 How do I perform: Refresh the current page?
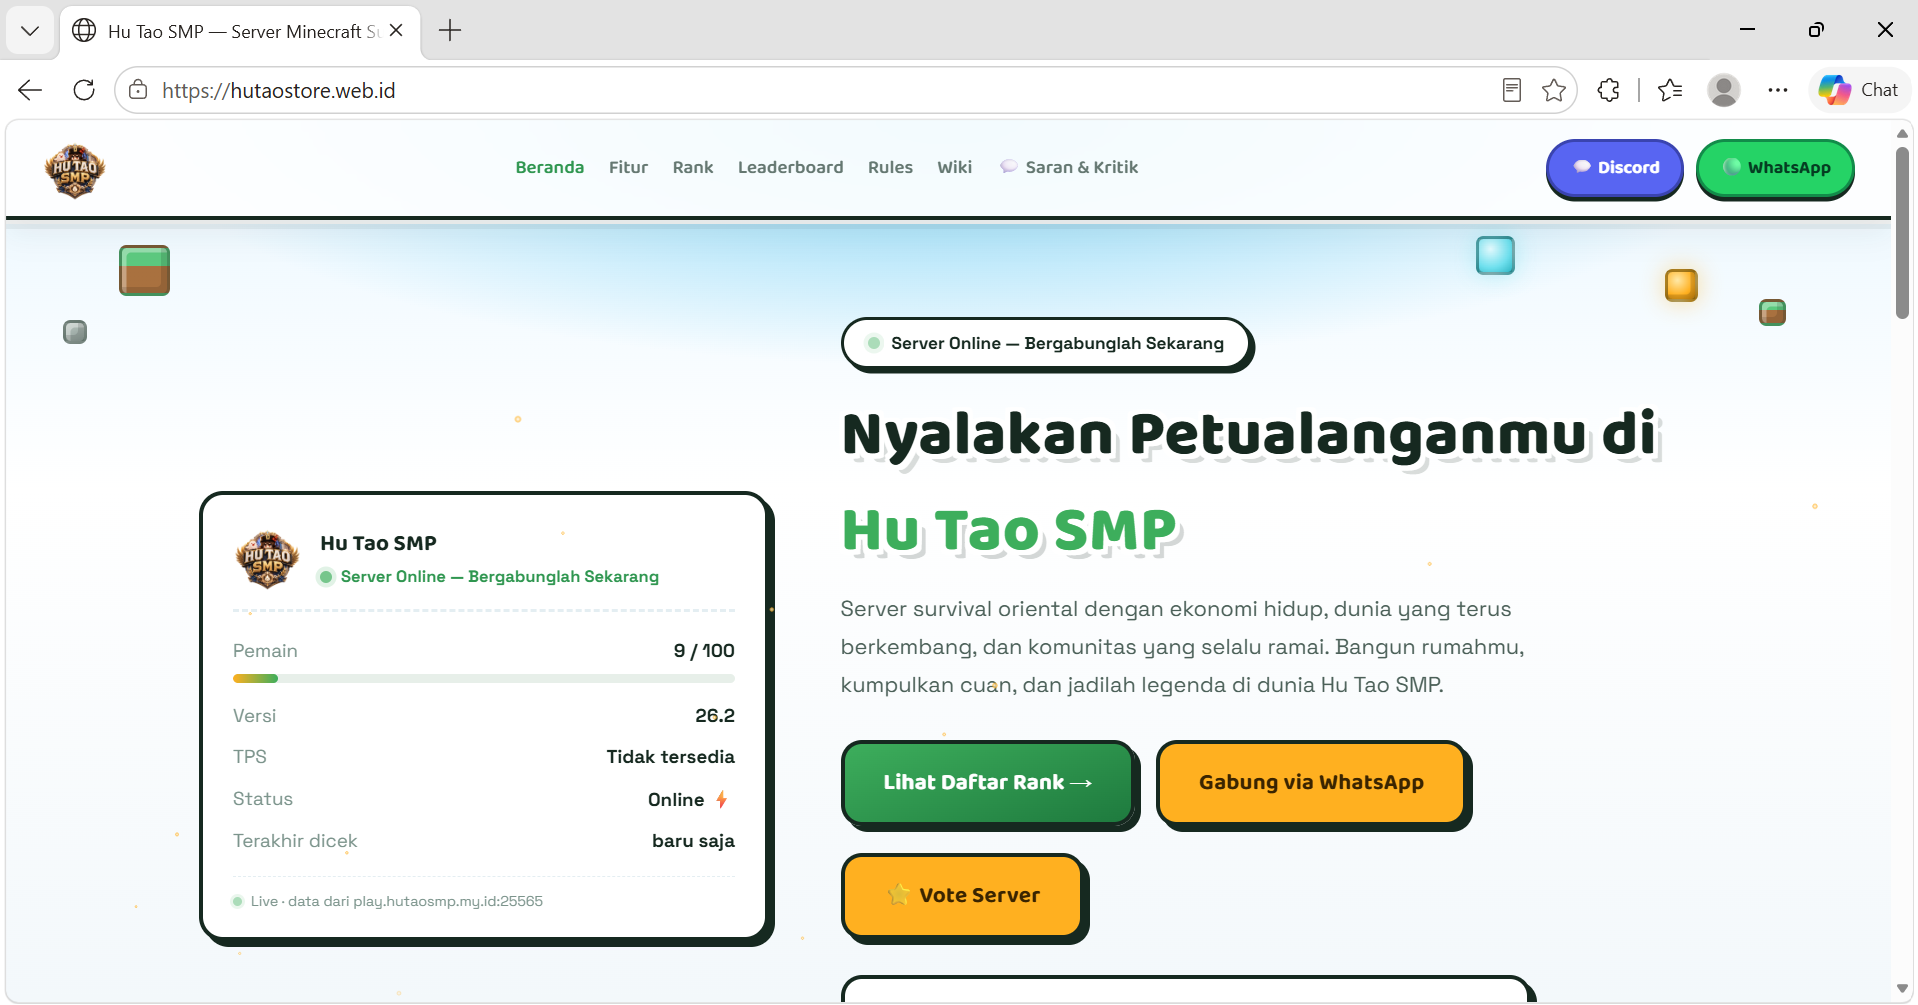(x=84, y=90)
